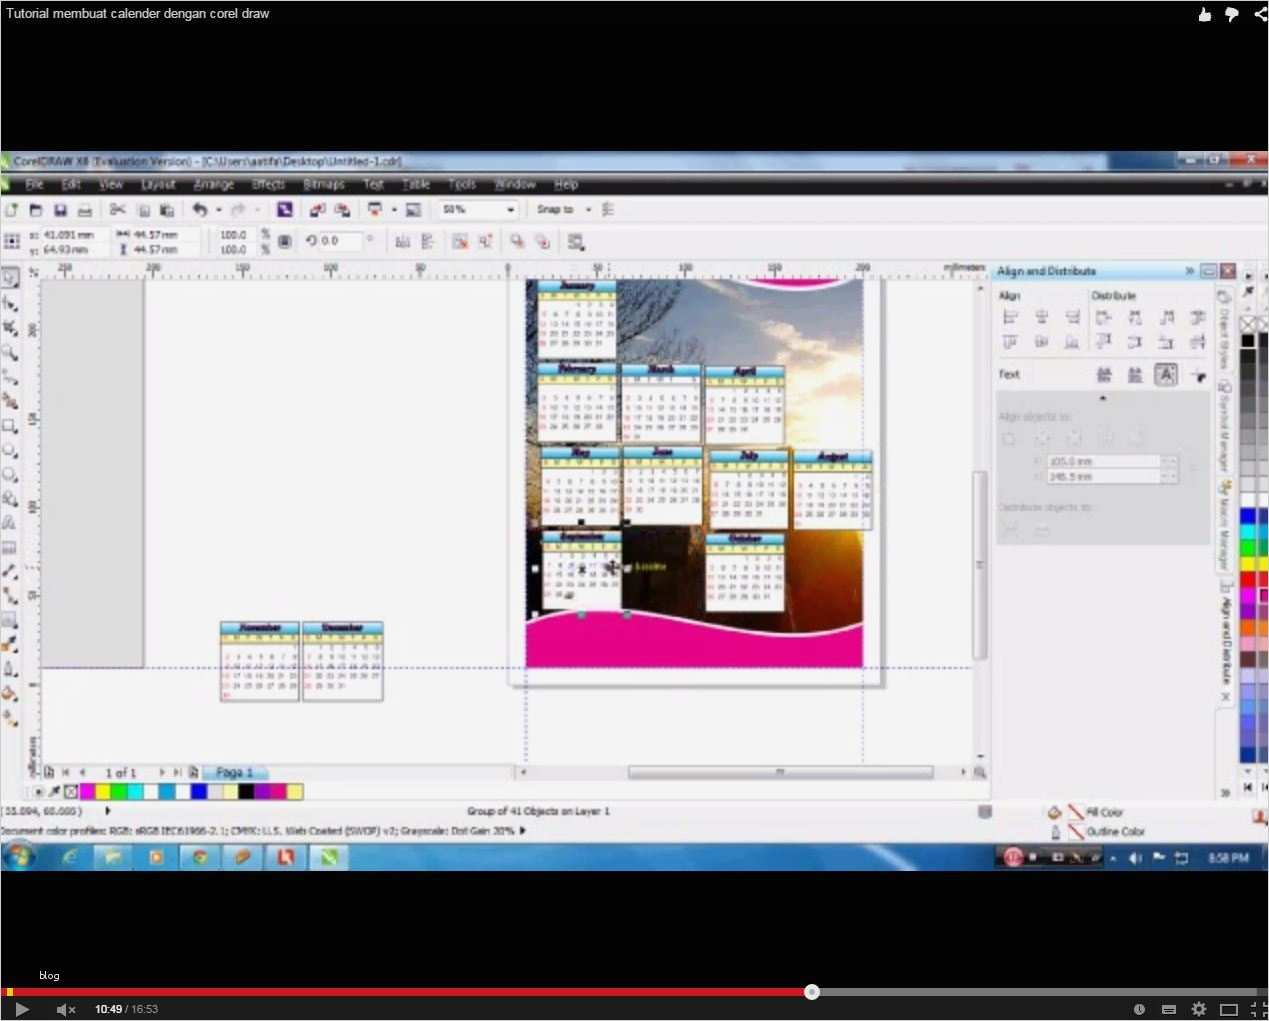Click the thumbs down dislike icon
This screenshot has width=1269, height=1021.
(1232, 14)
